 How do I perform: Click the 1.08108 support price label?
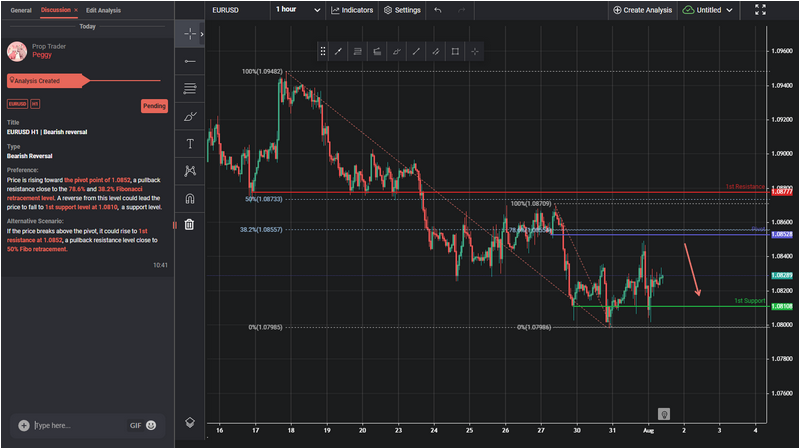782,306
